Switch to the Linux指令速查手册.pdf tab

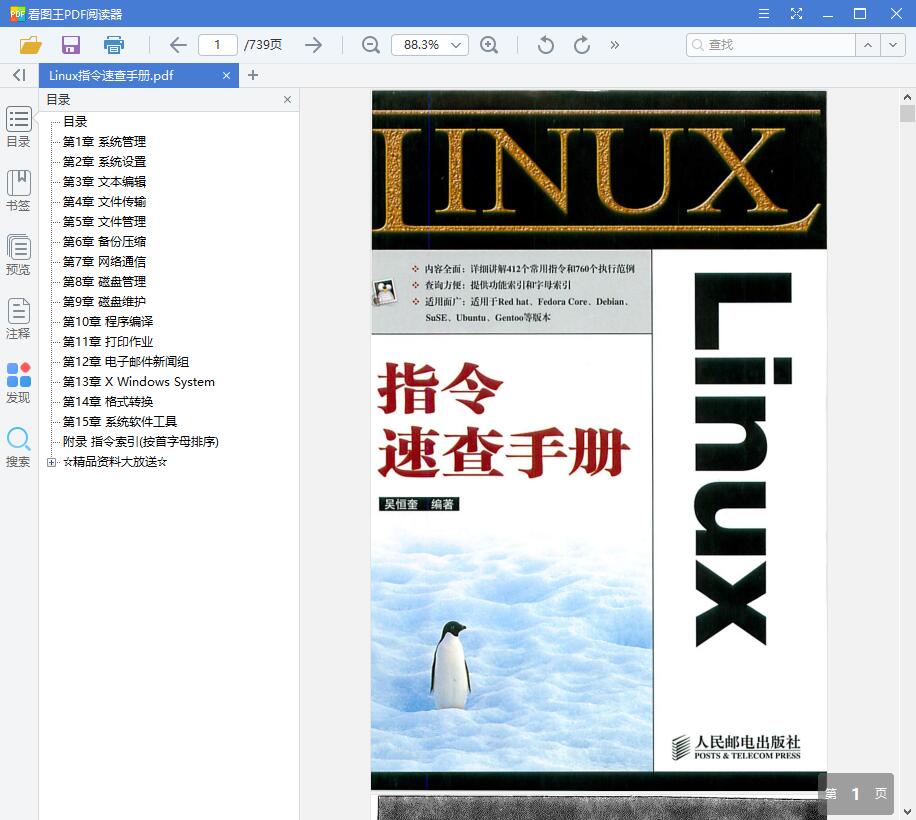coord(138,75)
